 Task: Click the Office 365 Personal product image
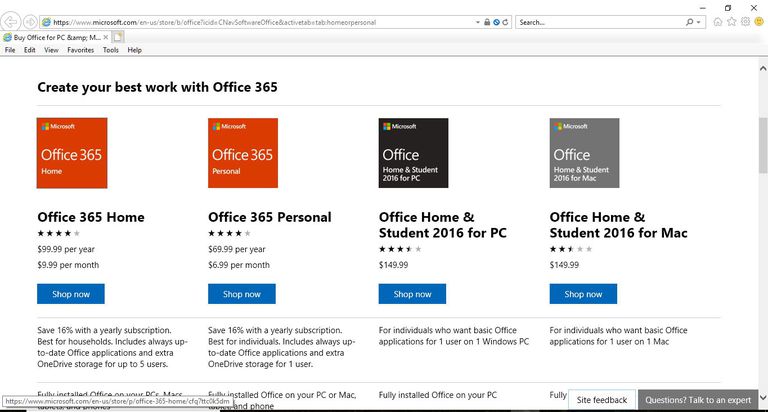pos(243,153)
